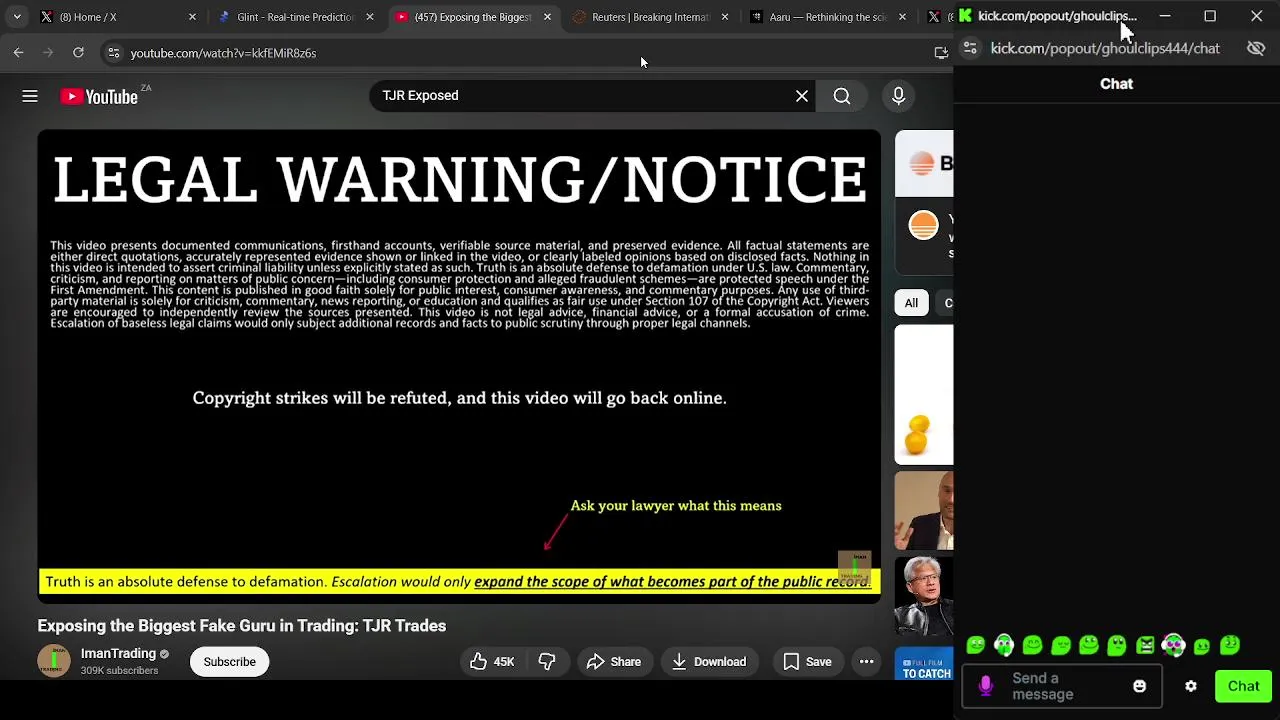Insert the angry square-face Kick emote
1280x720 pixels.
tap(1145, 646)
